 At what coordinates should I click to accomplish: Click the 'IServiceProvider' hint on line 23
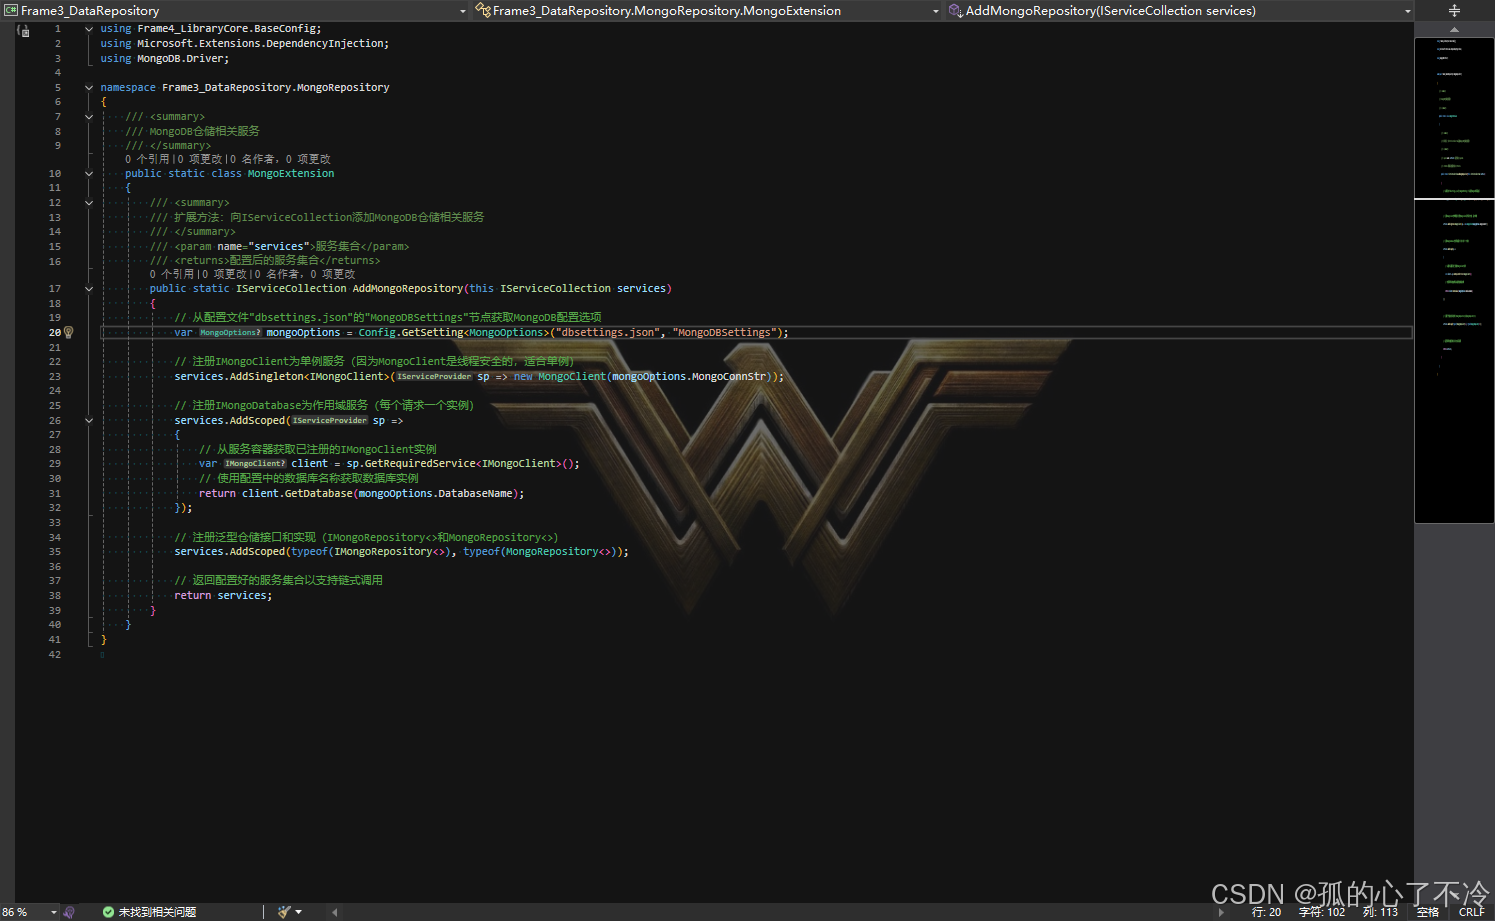tap(434, 377)
